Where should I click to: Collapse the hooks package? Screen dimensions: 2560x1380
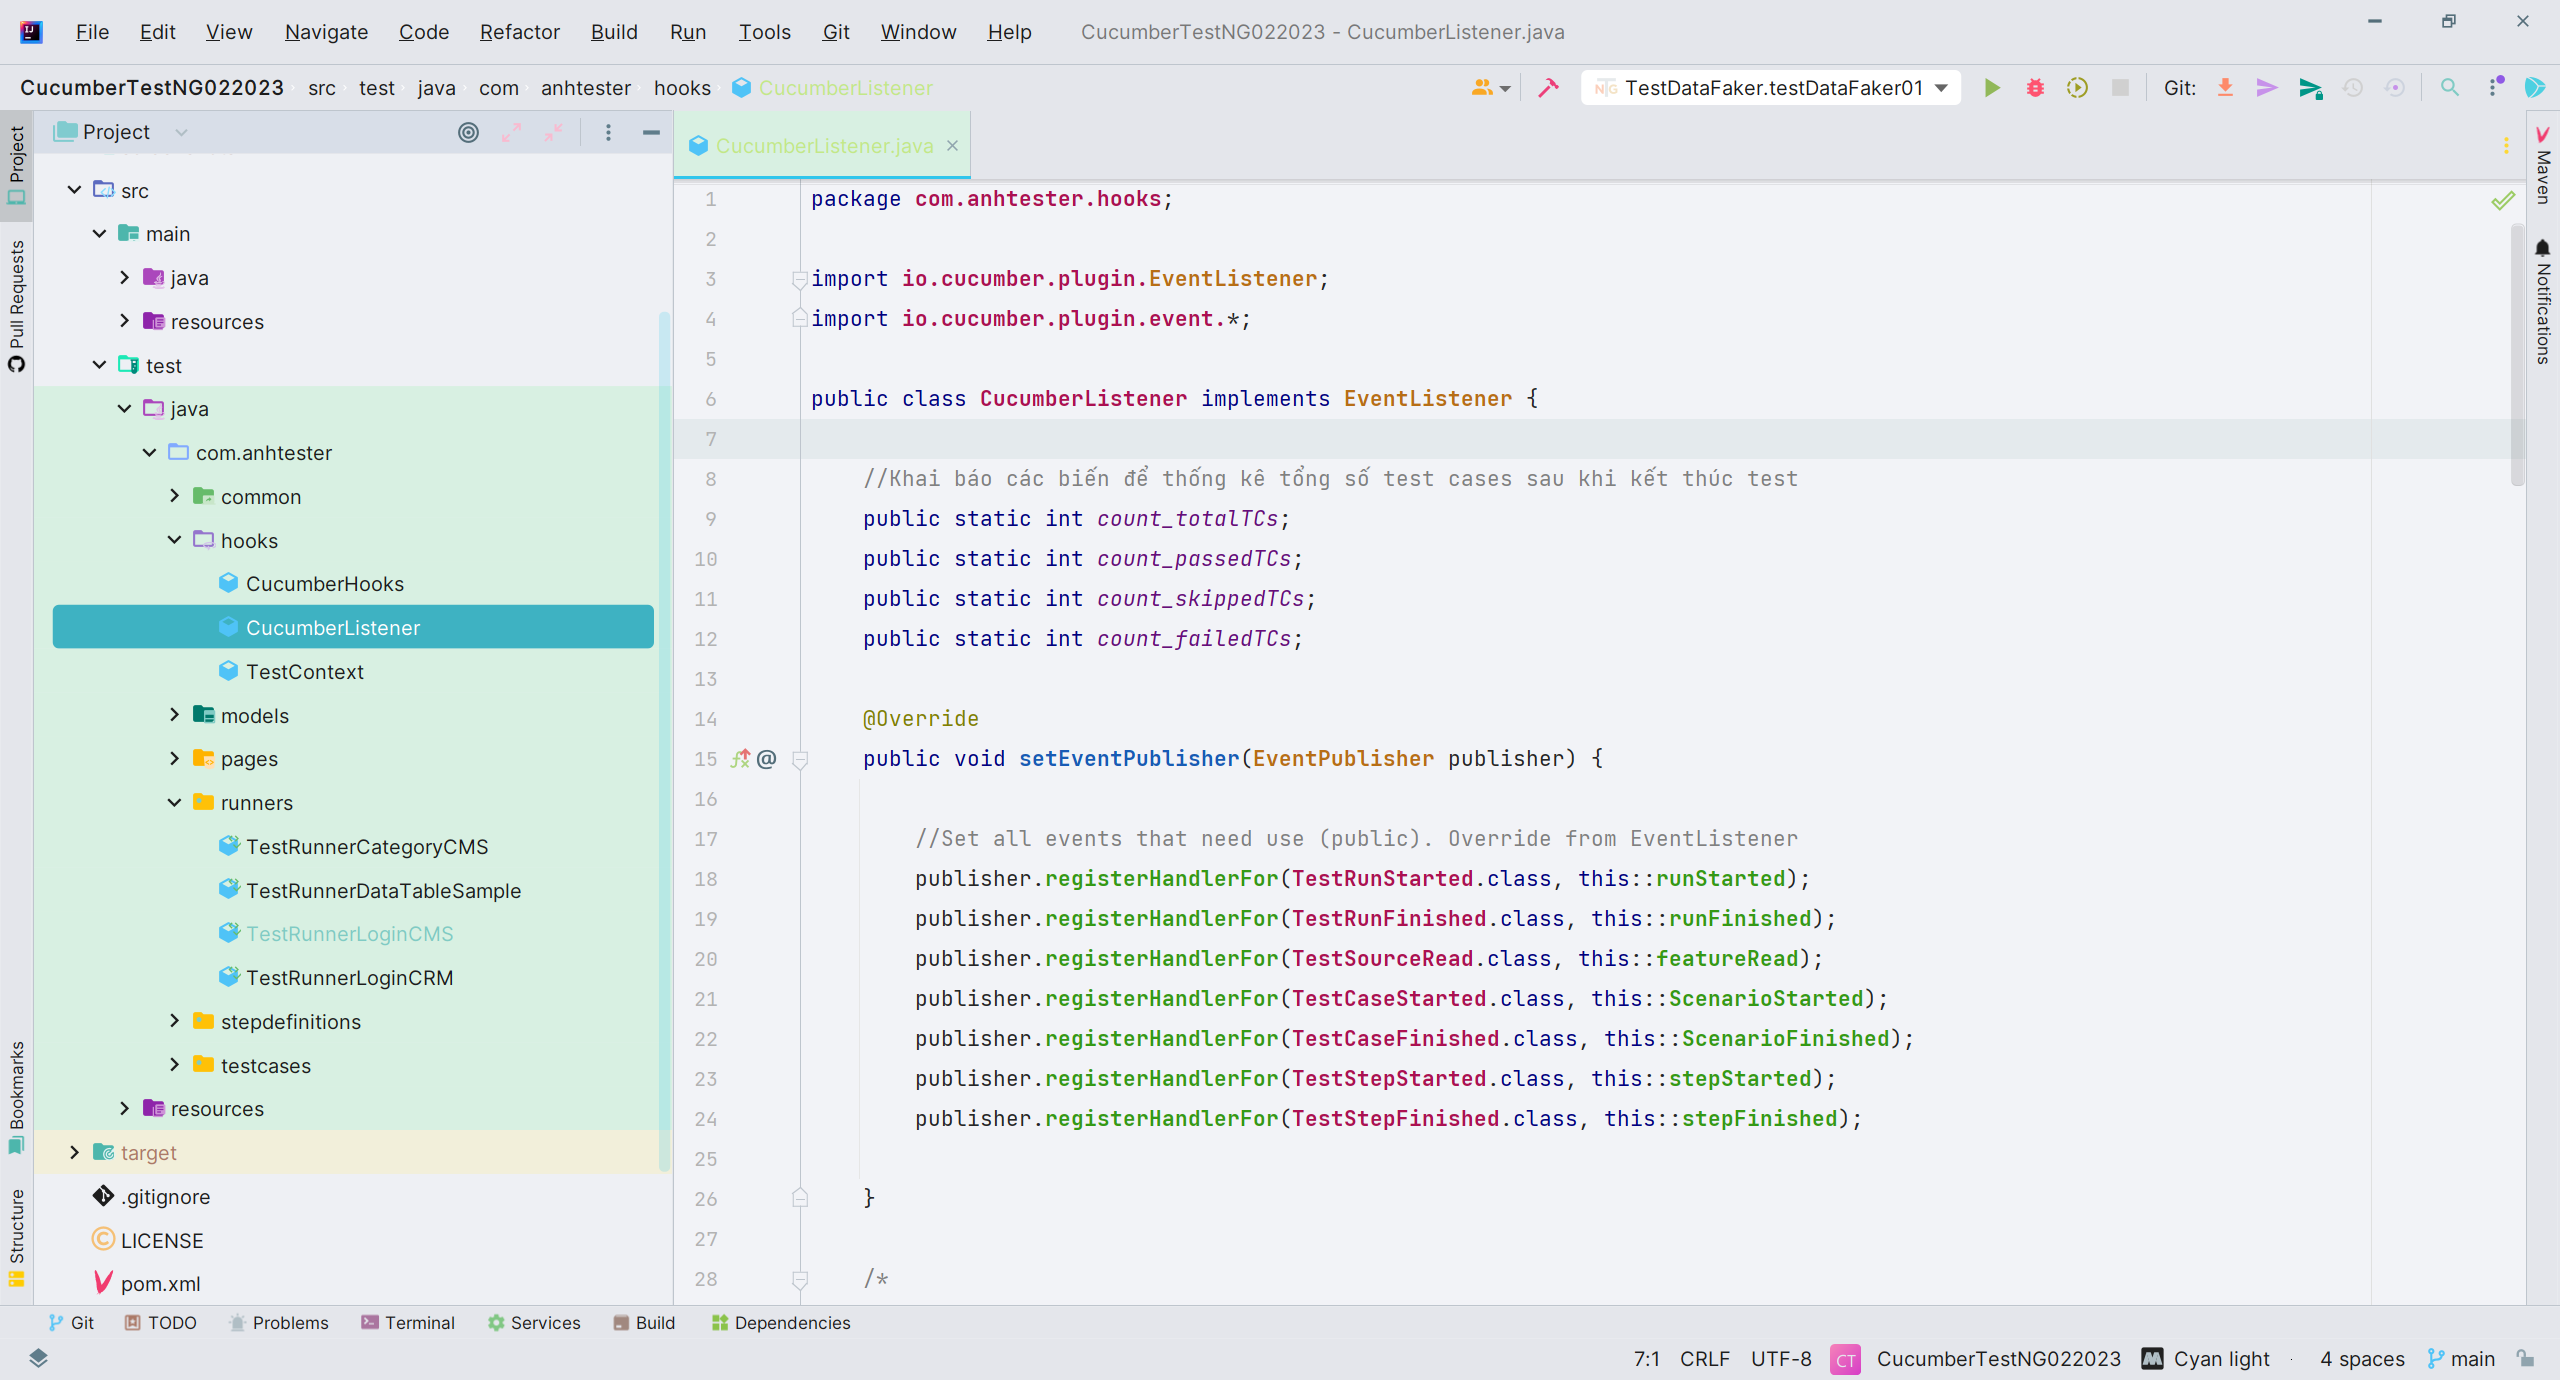[174, 540]
